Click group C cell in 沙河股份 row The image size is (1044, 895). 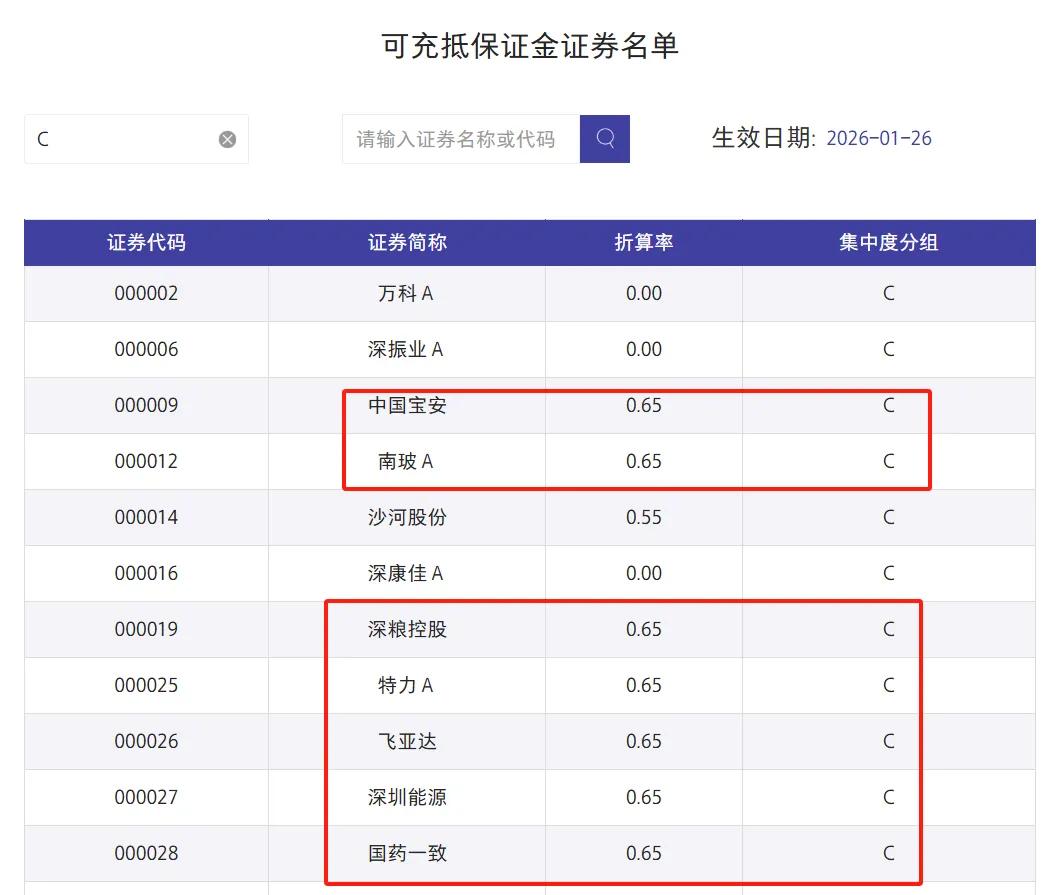tap(888, 517)
